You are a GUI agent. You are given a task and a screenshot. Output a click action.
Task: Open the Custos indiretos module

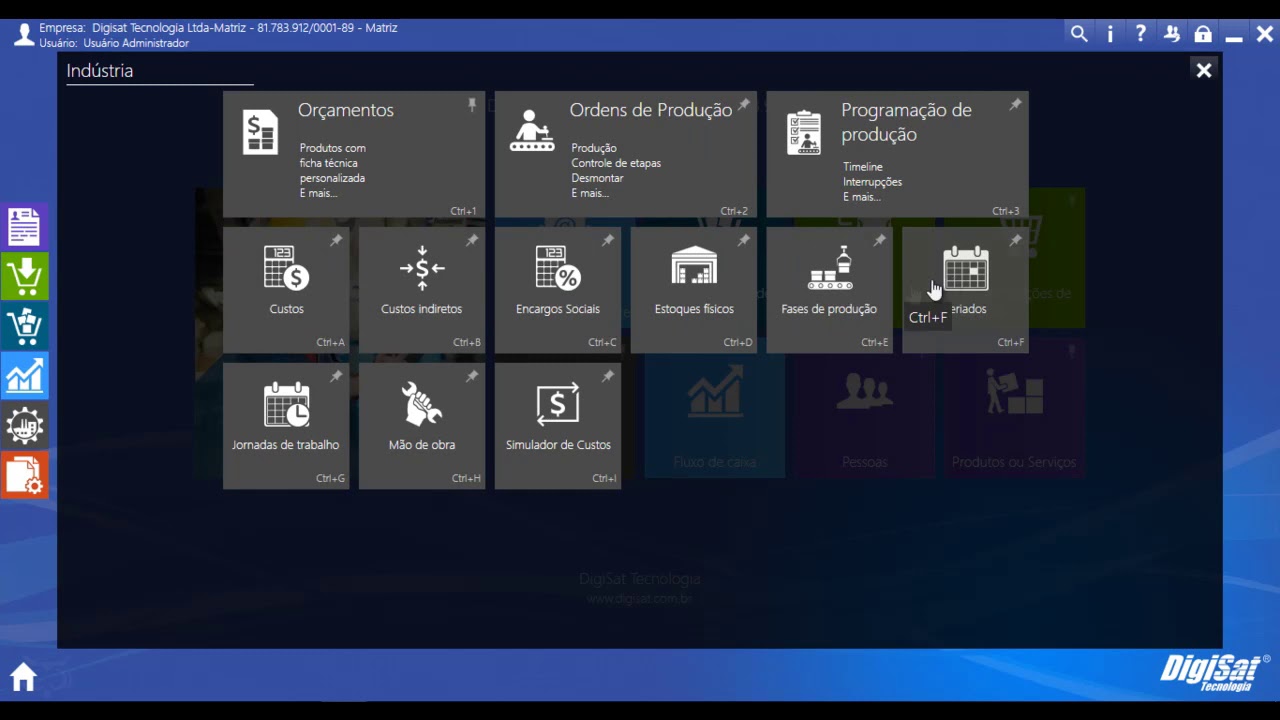(422, 290)
